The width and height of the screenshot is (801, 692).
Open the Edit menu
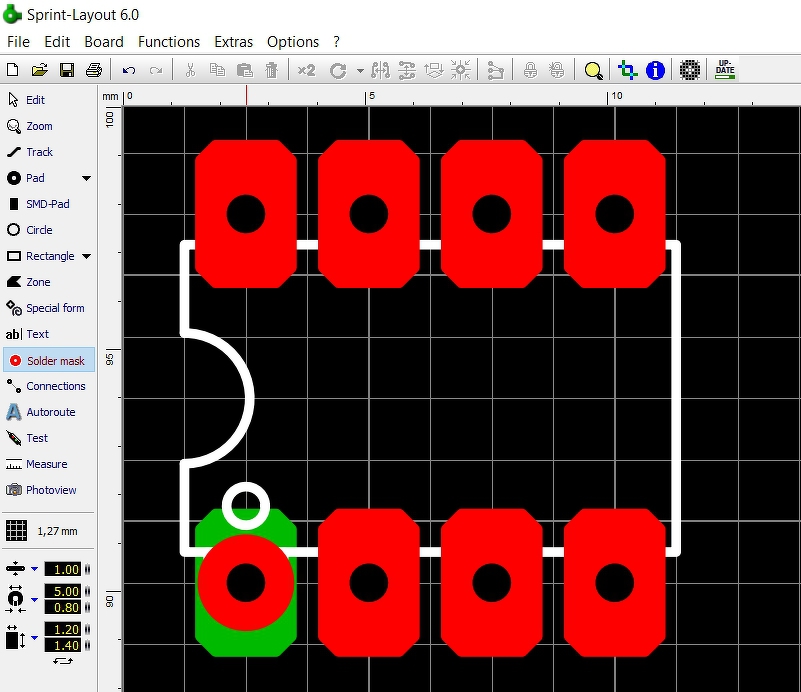pyautogui.click(x=57, y=42)
